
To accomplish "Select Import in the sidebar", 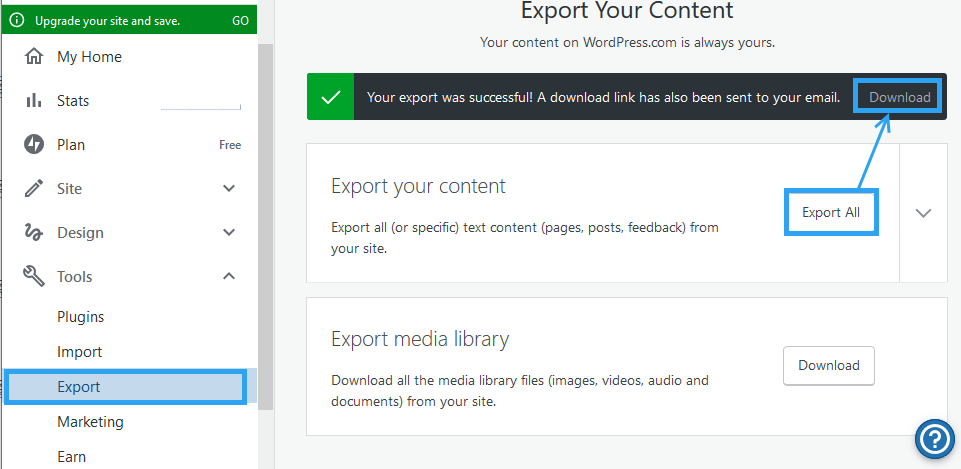I will pos(79,352).
